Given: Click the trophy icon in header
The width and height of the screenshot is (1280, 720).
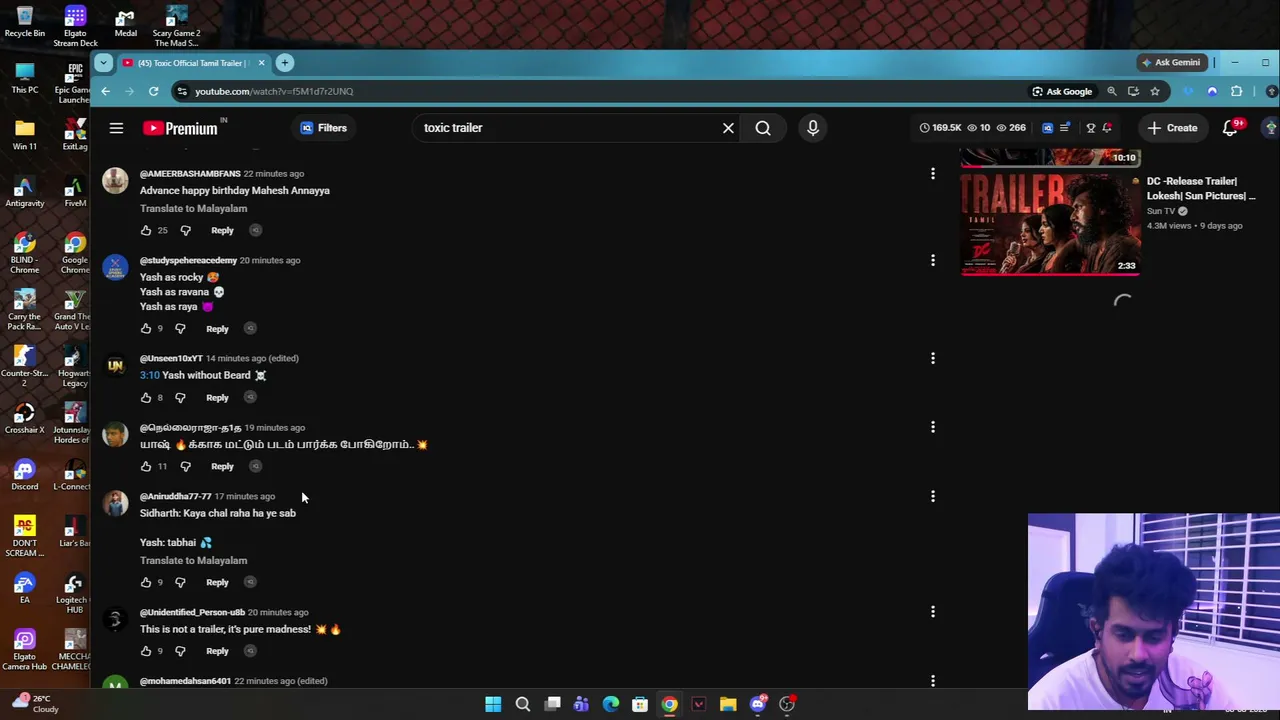Looking at the screenshot, I should tap(1091, 128).
